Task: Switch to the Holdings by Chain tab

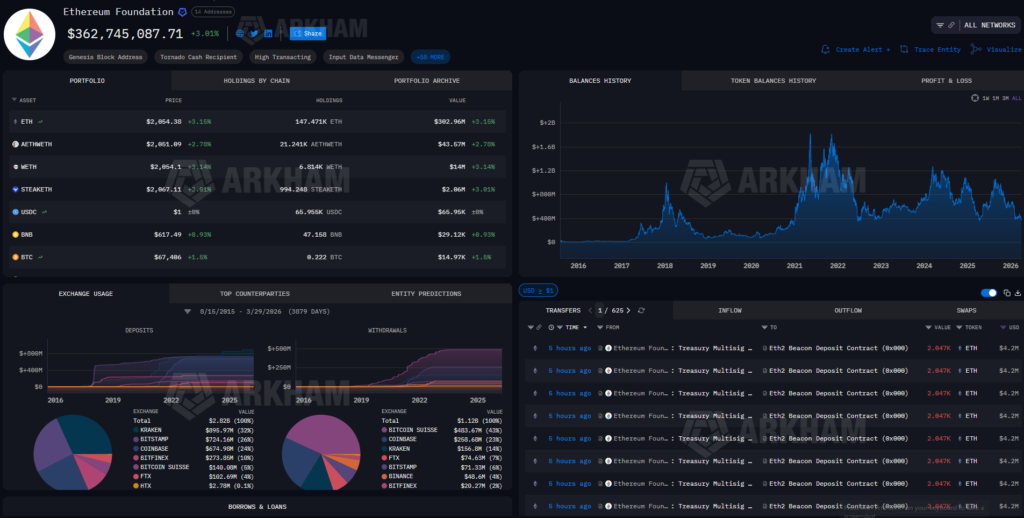Action: (257, 80)
